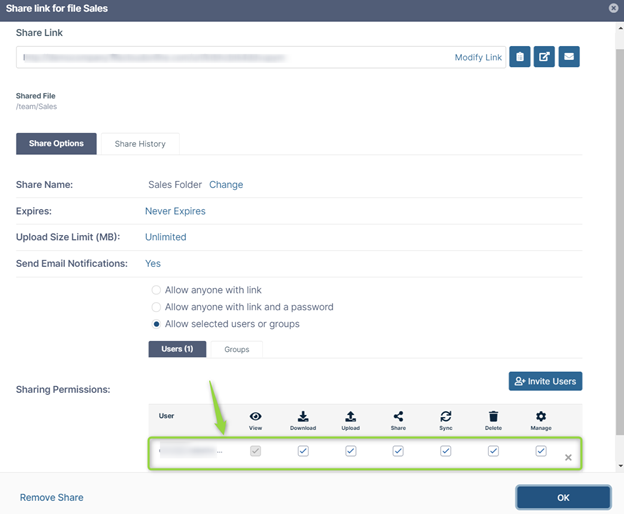Toggle the user's Delete permission checkbox

tap(493, 451)
